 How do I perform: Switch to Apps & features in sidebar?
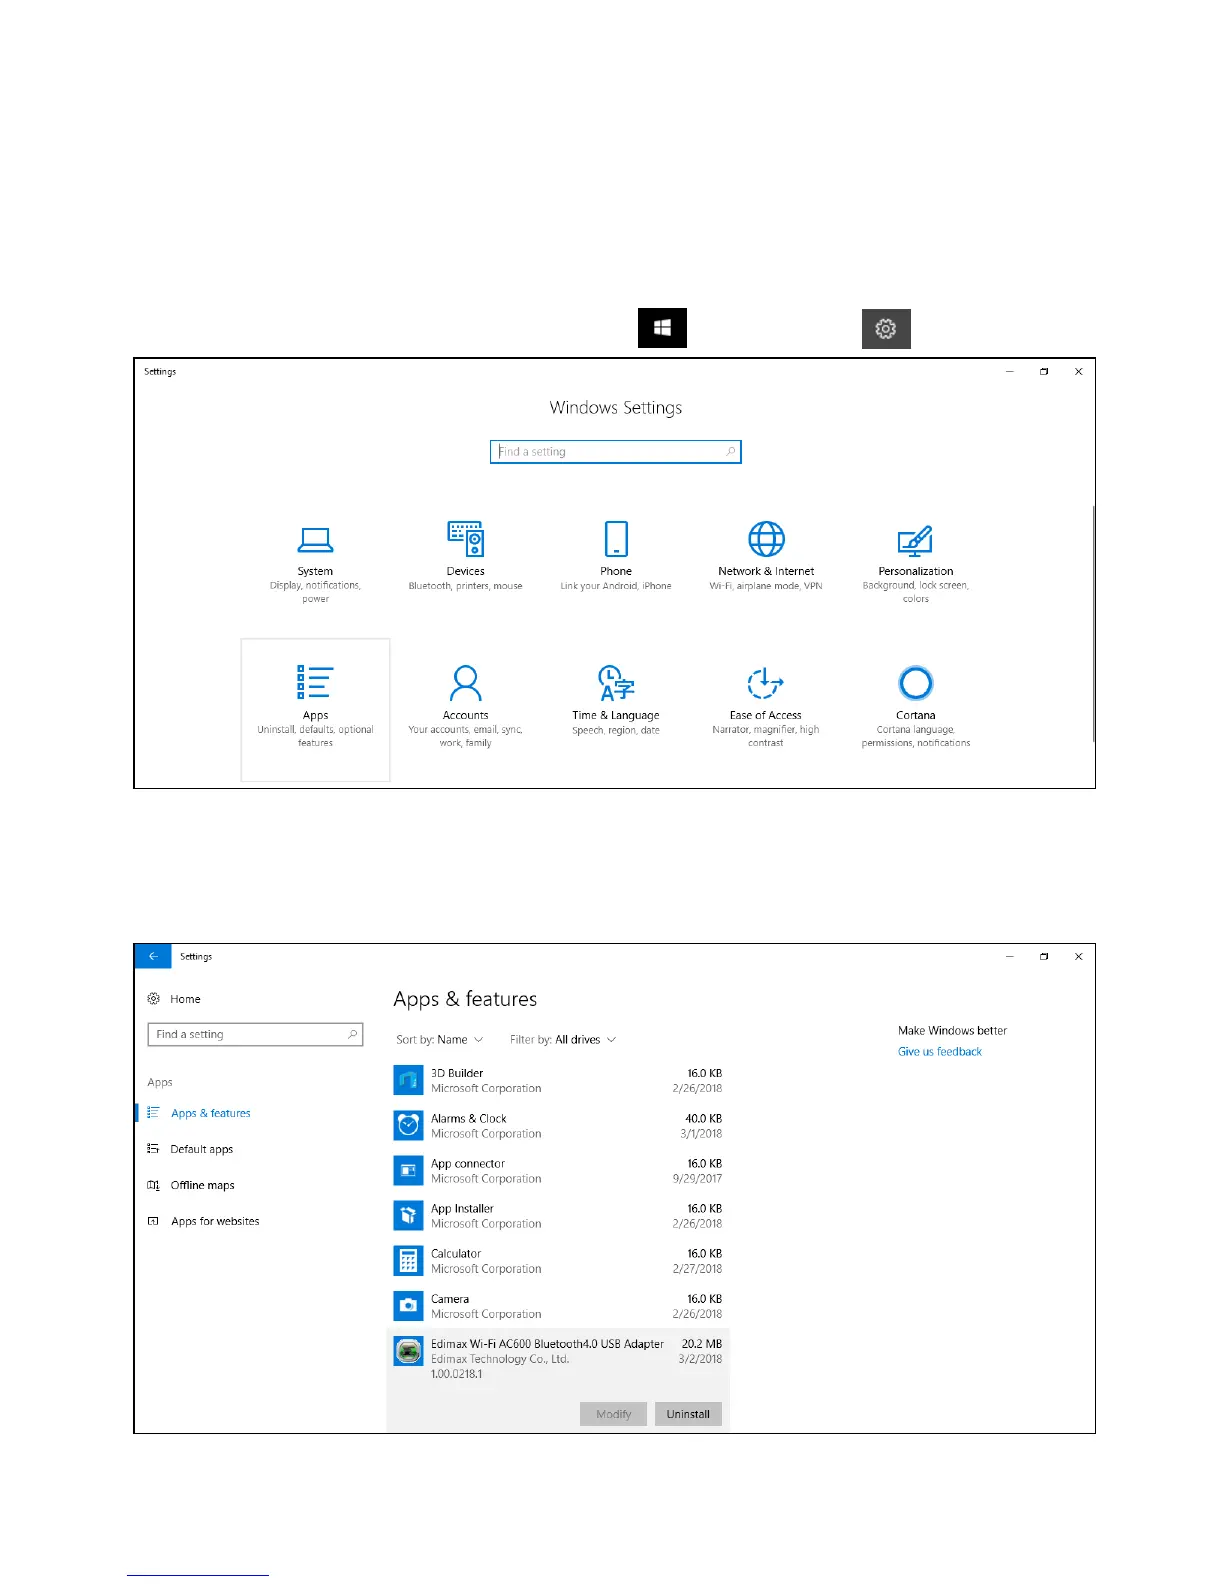click(200, 1113)
